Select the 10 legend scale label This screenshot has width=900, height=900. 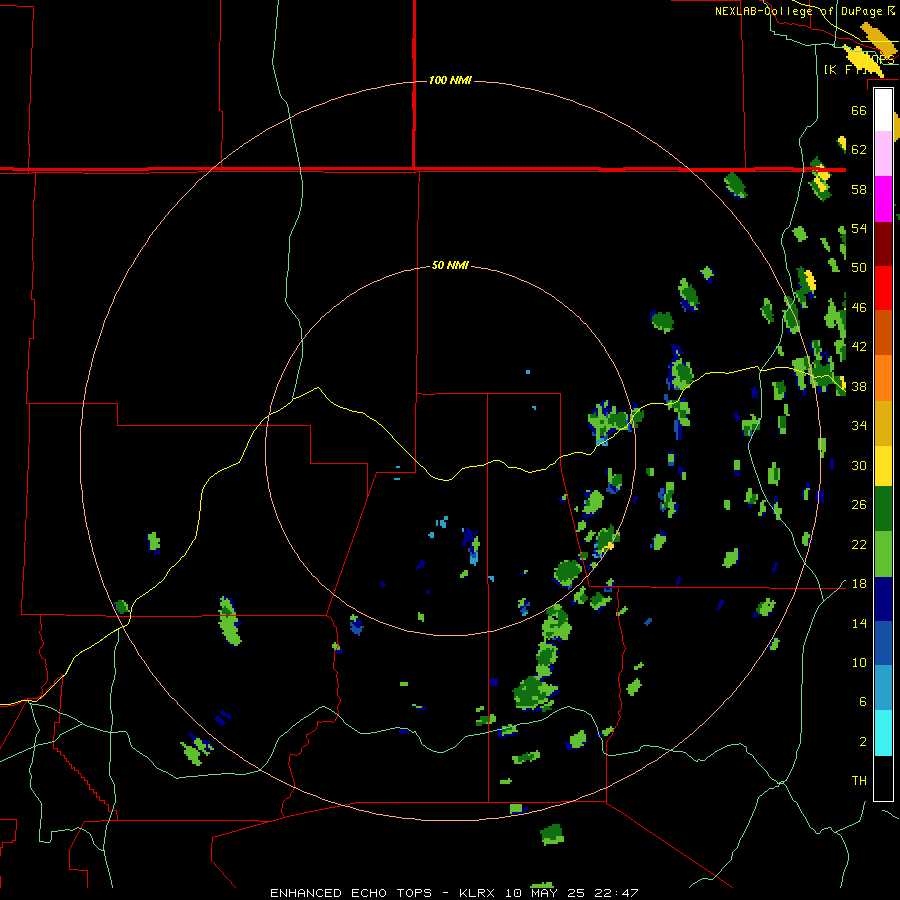[859, 662]
